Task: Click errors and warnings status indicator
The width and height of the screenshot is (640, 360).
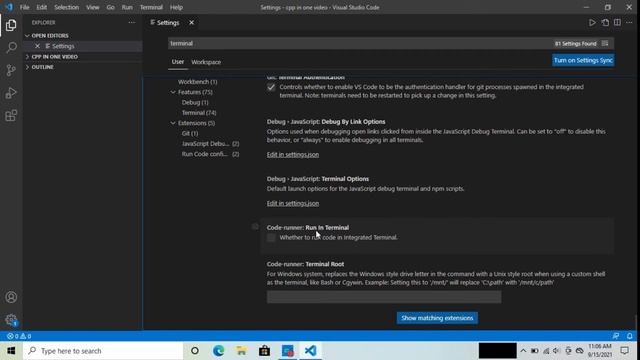Action: [x=19, y=336]
